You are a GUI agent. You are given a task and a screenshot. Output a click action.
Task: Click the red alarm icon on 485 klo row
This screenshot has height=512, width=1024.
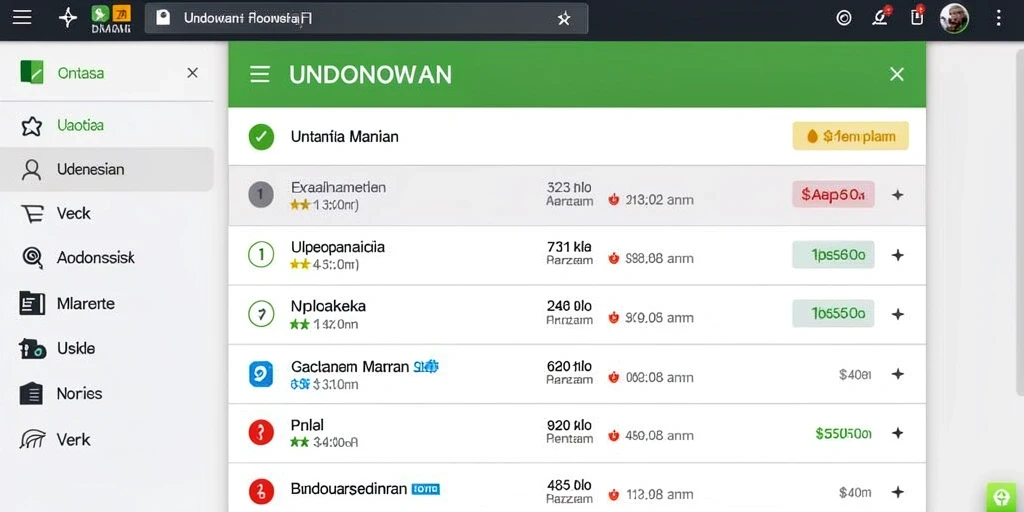[x=613, y=494]
